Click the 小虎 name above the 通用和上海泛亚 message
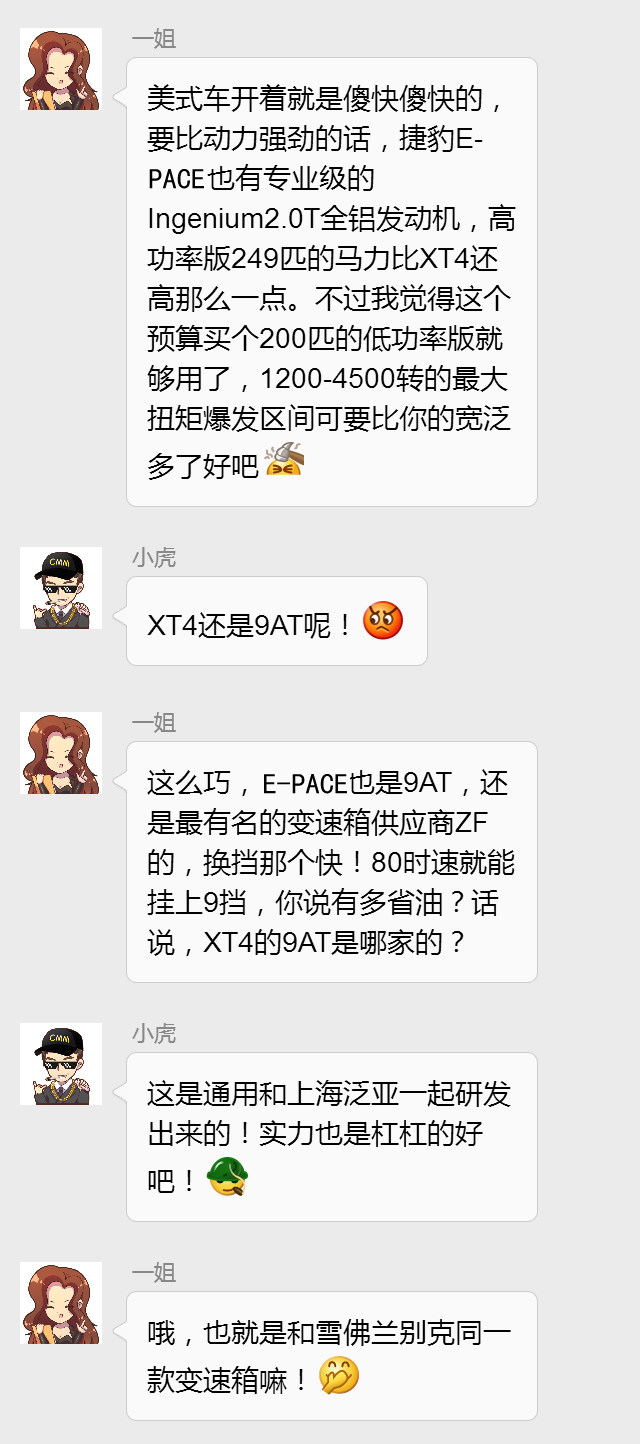640x1444 pixels. pos(153,1034)
